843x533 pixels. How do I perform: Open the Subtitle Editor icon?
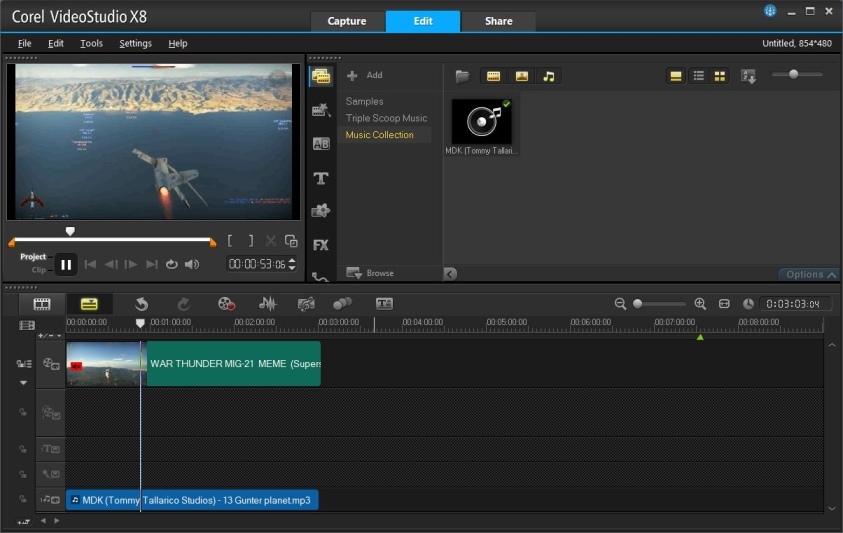(x=384, y=304)
